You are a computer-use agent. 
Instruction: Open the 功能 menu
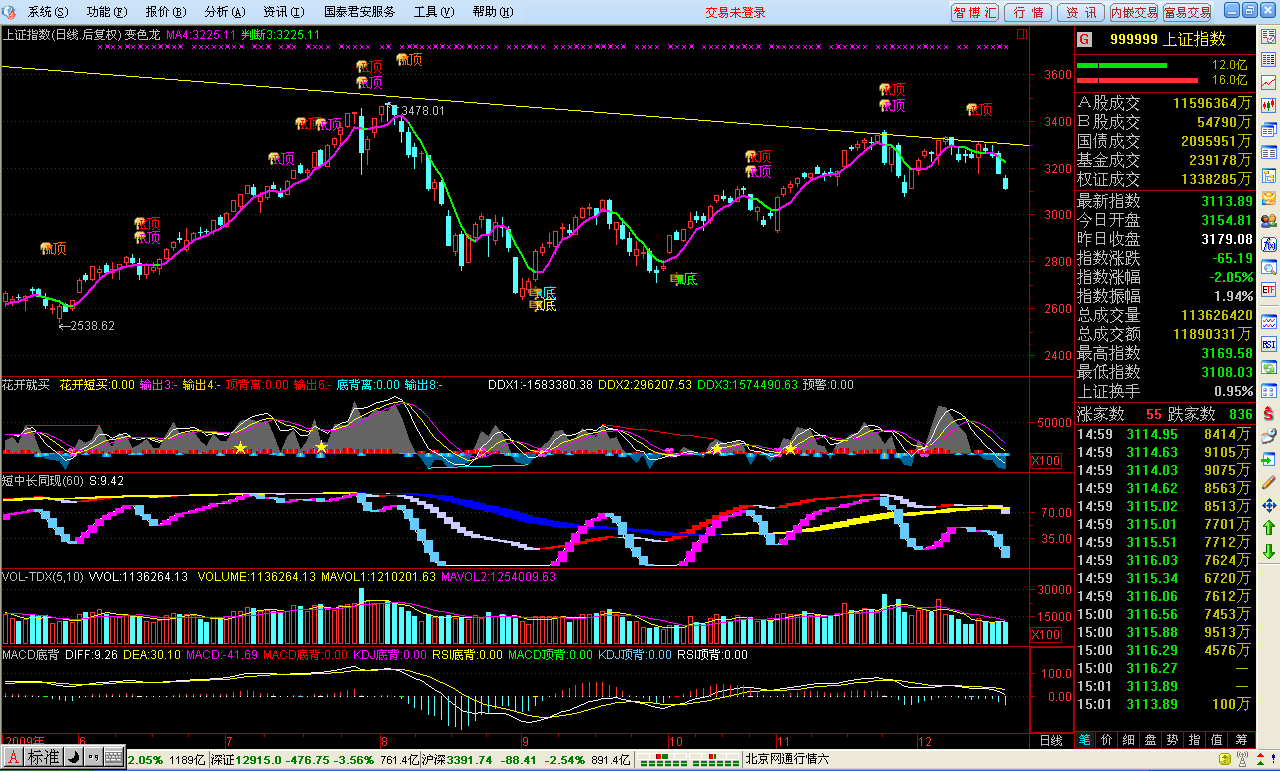coord(107,12)
